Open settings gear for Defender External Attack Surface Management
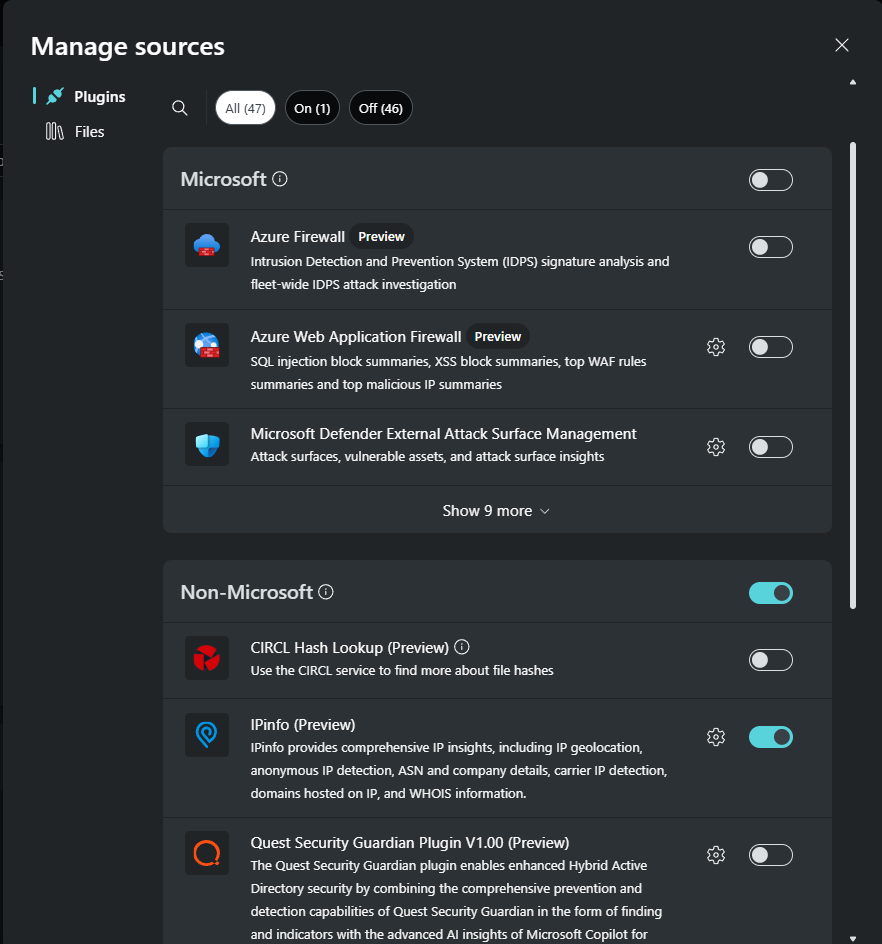882x944 pixels. pyautogui.click(x=715, y=447)
